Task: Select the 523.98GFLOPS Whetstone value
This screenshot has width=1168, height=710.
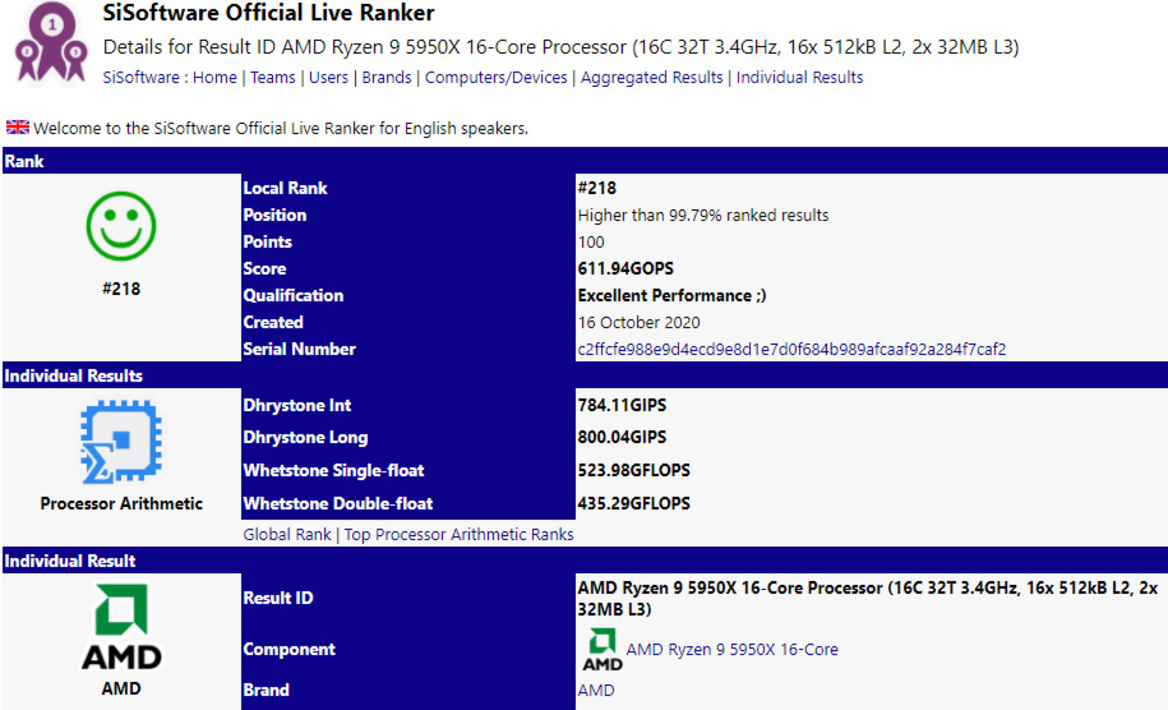Action: [x=634, y=471]
